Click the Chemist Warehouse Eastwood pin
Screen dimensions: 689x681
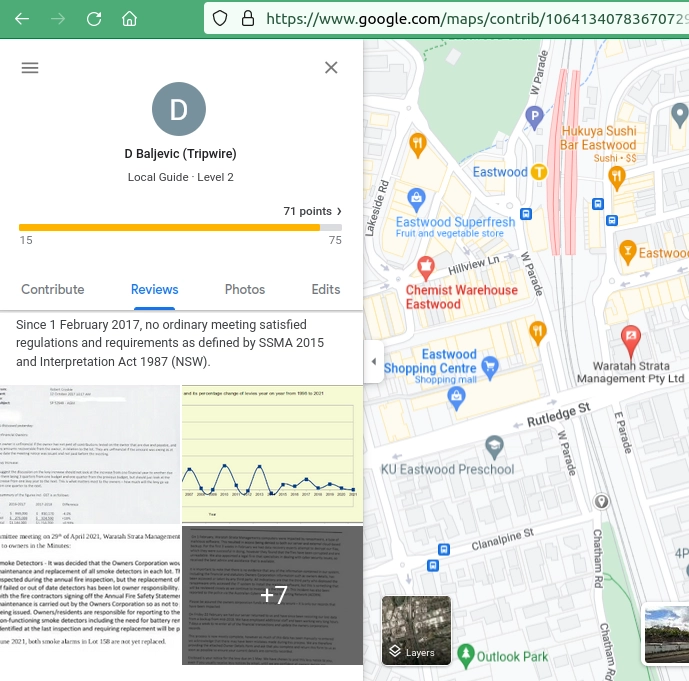425,268
